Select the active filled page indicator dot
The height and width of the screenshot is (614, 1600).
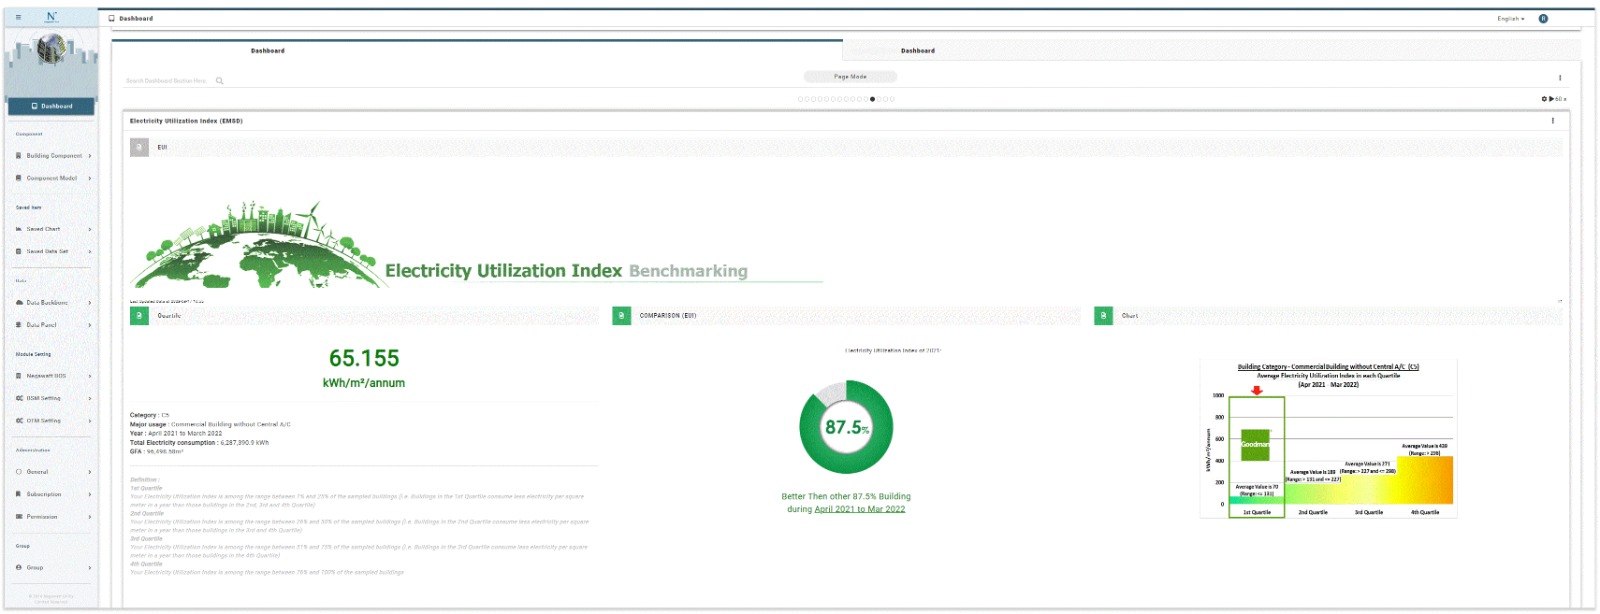[872, 99]
